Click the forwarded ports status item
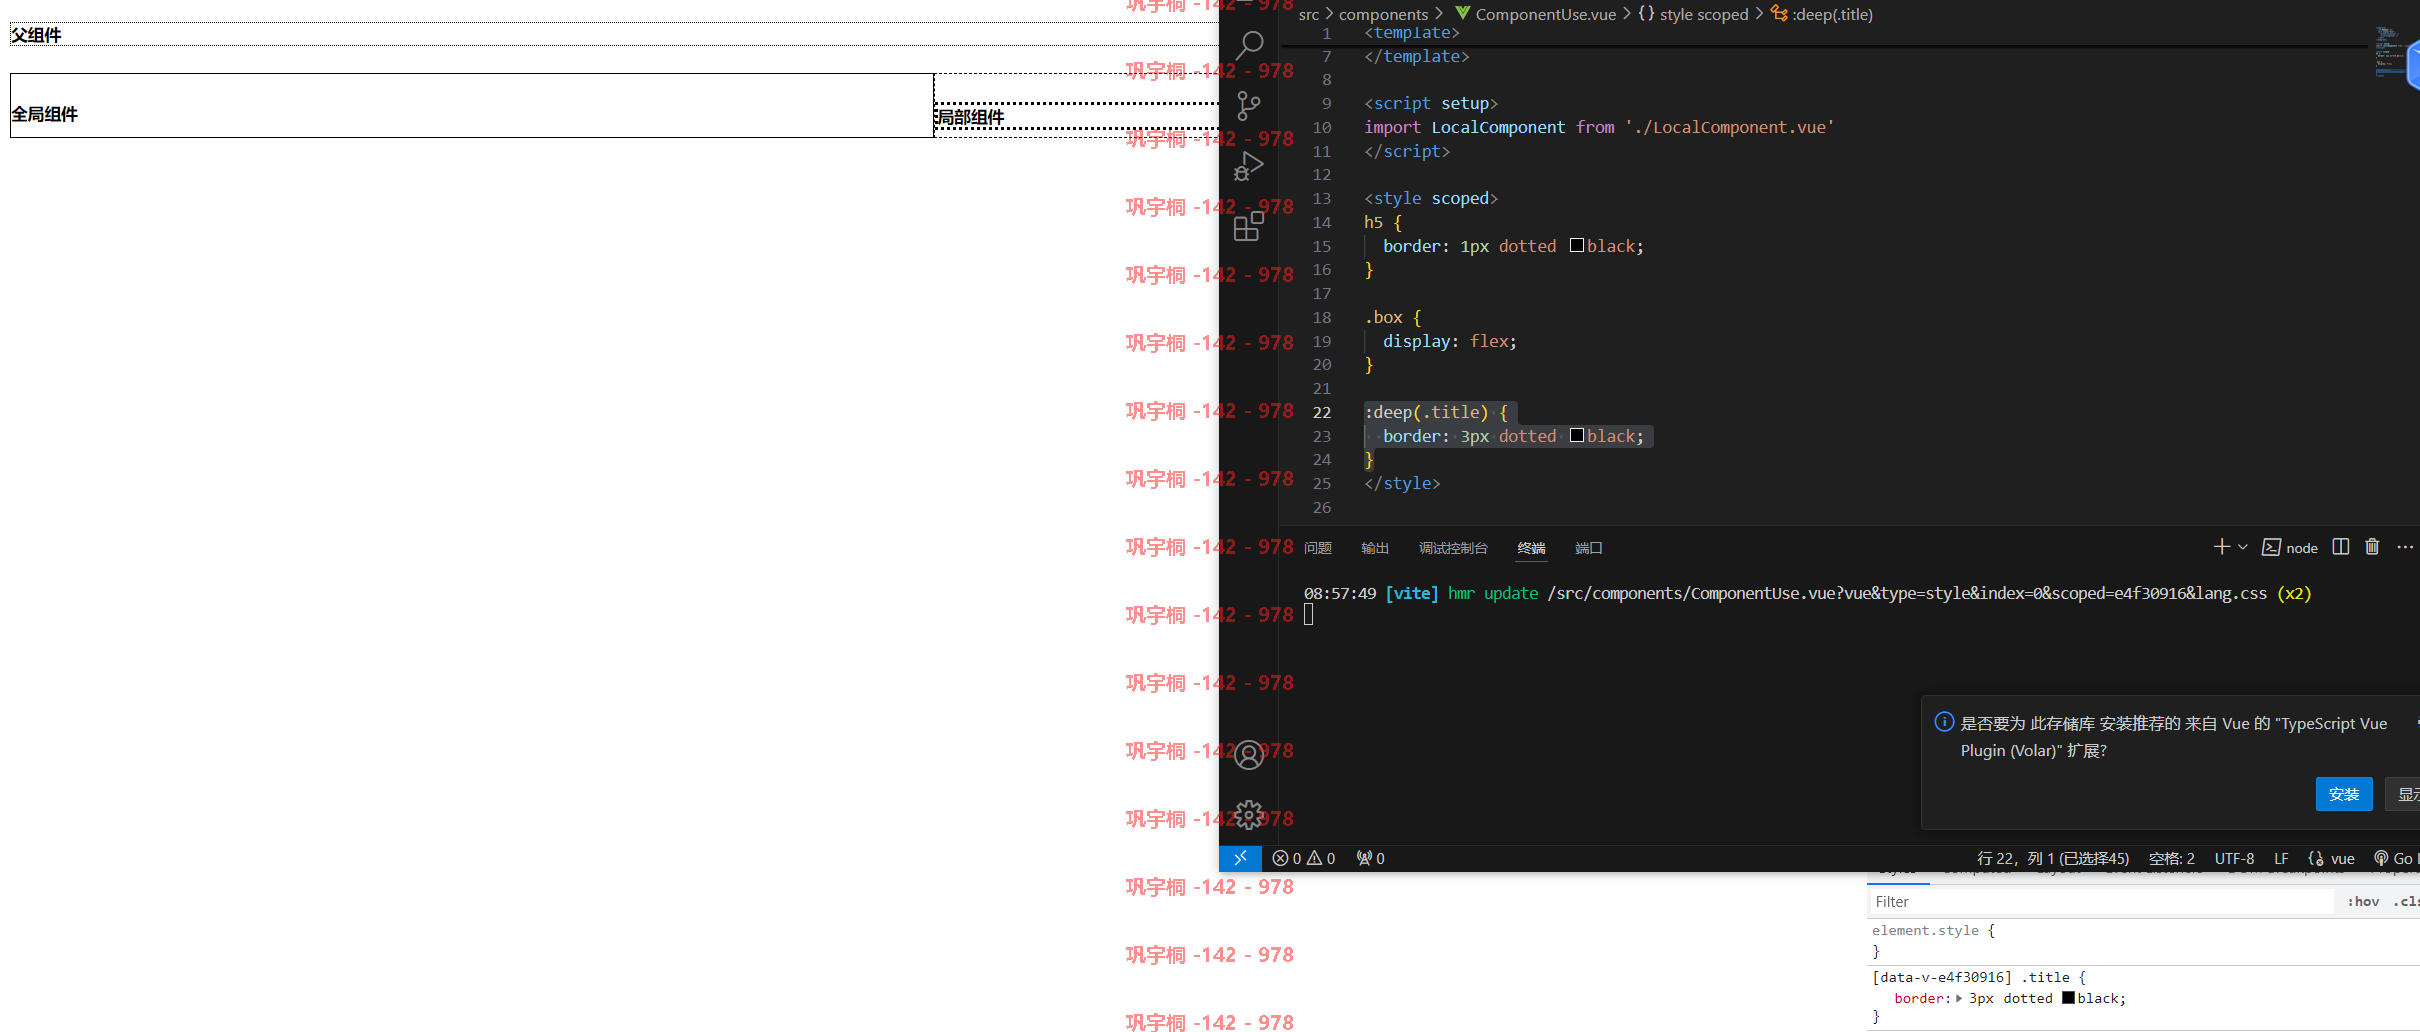The image size is (2420, 1032). [1371, 858]
